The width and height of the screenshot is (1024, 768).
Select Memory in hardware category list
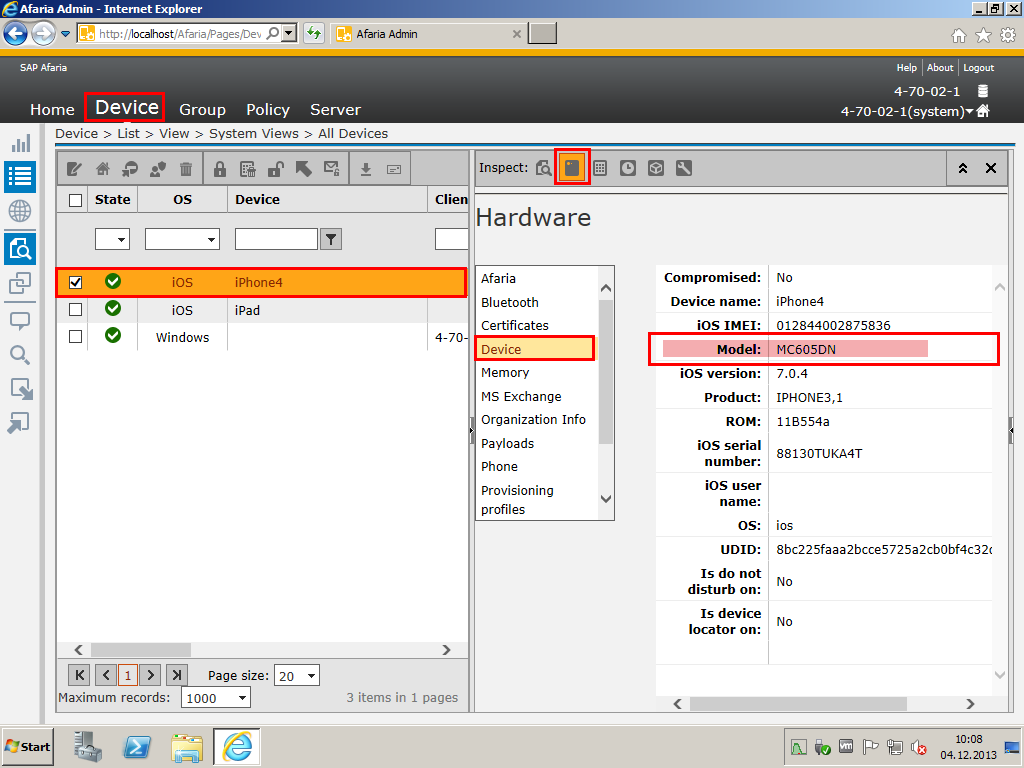[505, 372]
